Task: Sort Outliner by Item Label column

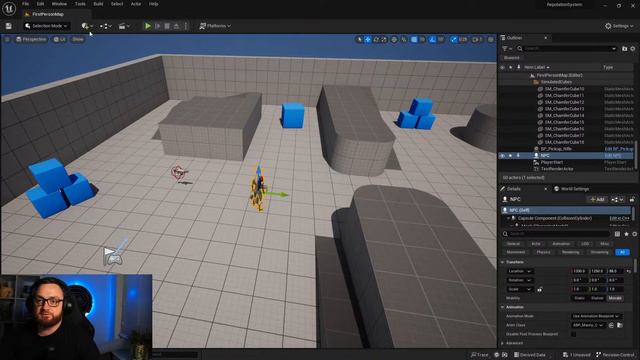Action: [x=537, y=67]
